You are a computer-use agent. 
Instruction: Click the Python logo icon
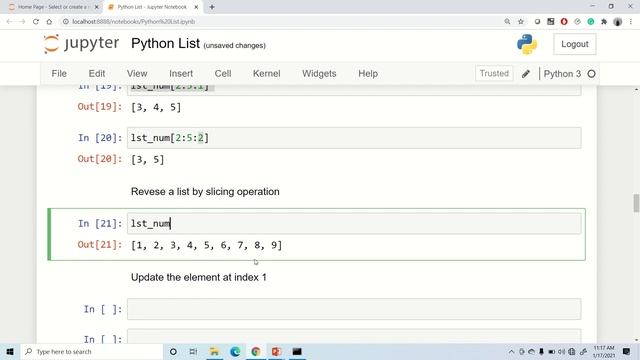(x=527, y=44)
